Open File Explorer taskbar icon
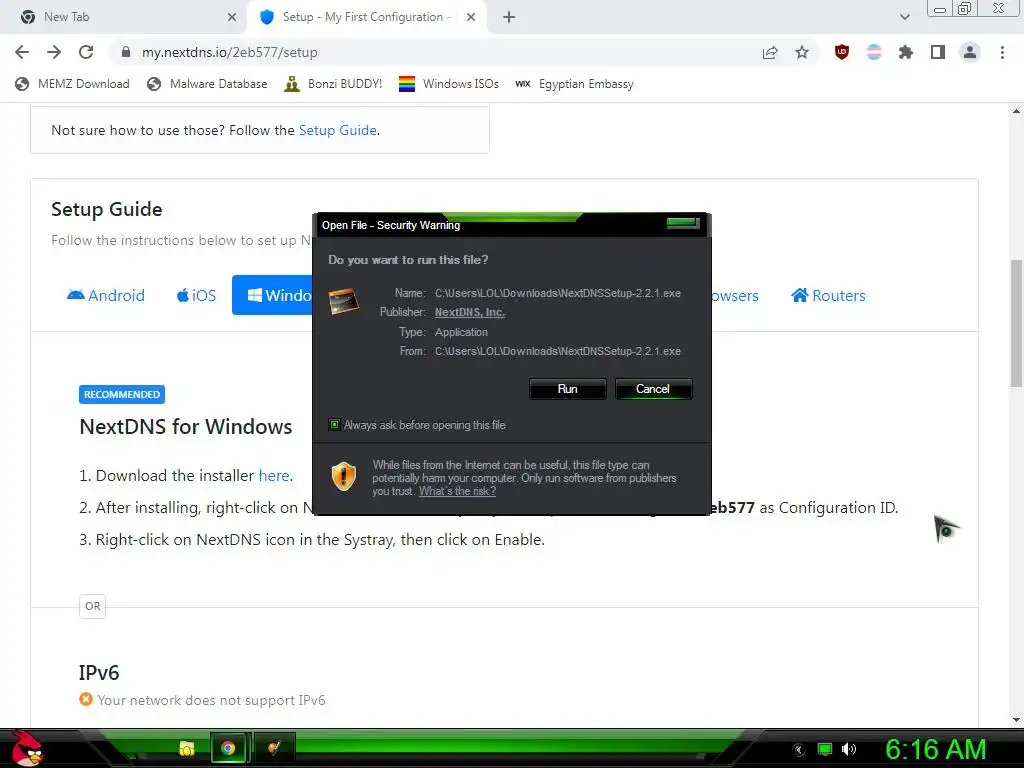 pyautogui.click(x=187, y=748)
